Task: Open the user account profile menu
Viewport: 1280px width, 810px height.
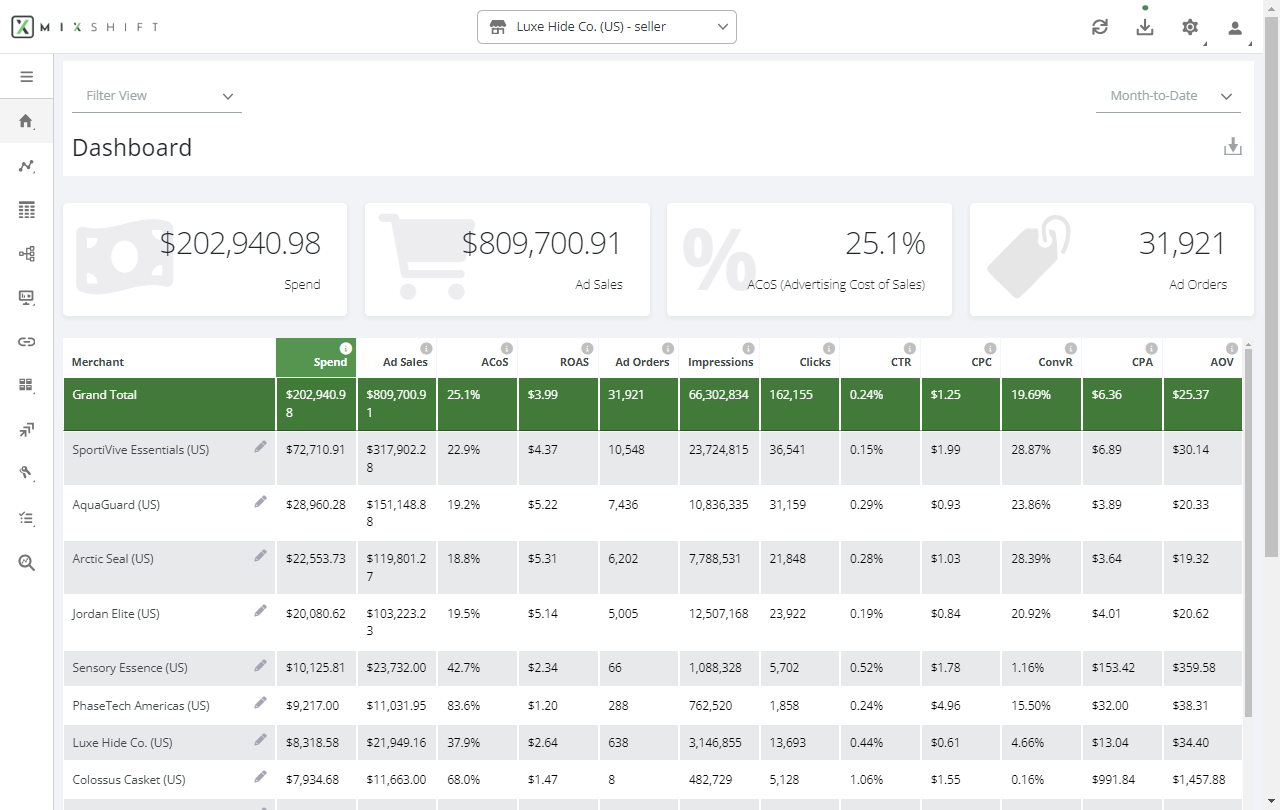Action: point(1235,28)
